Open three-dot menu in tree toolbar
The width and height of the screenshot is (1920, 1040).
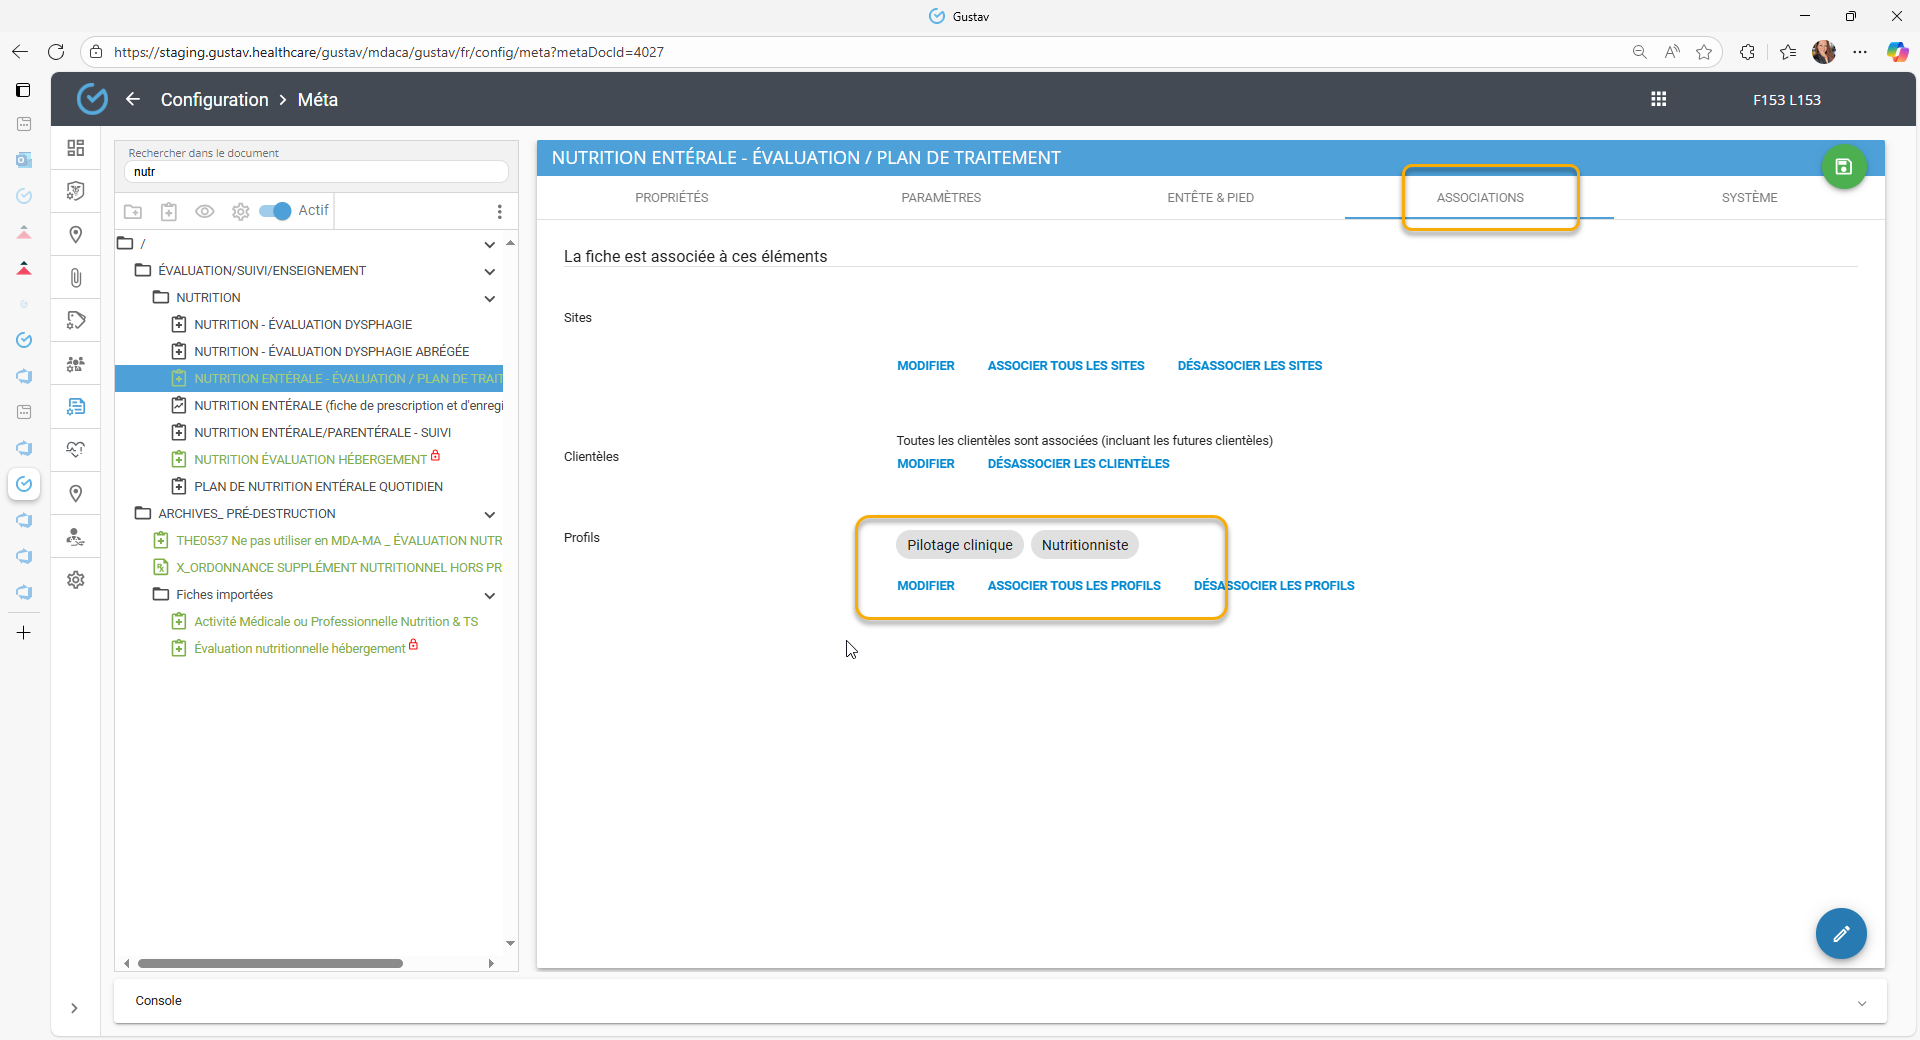[x=499, y=211]
